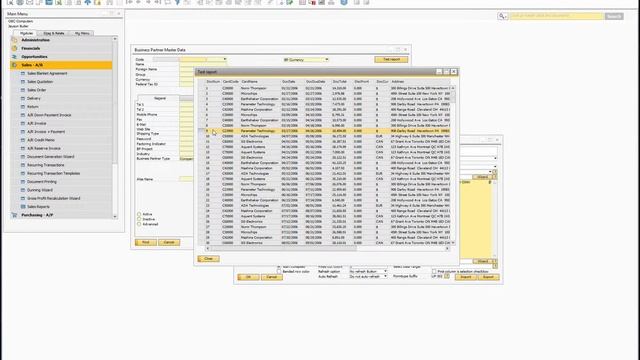Click the Export button

click(488, 277)
